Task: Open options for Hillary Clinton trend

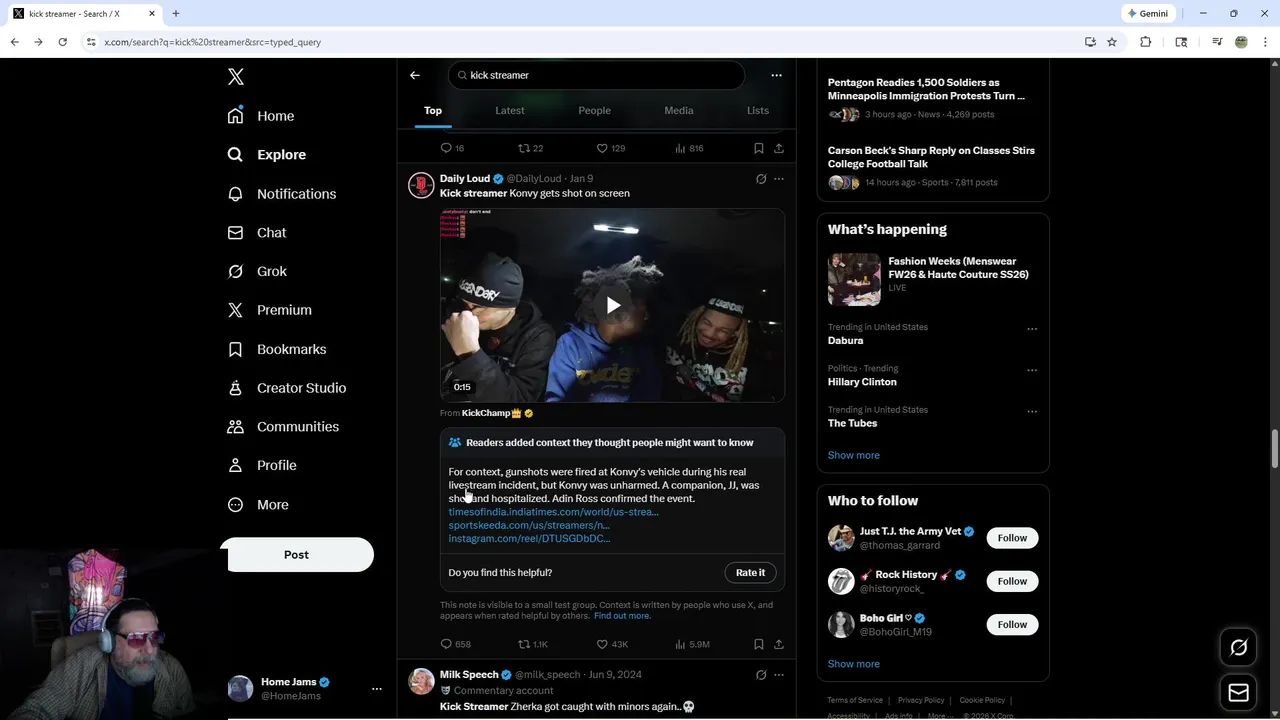Action: (1032, 370)
